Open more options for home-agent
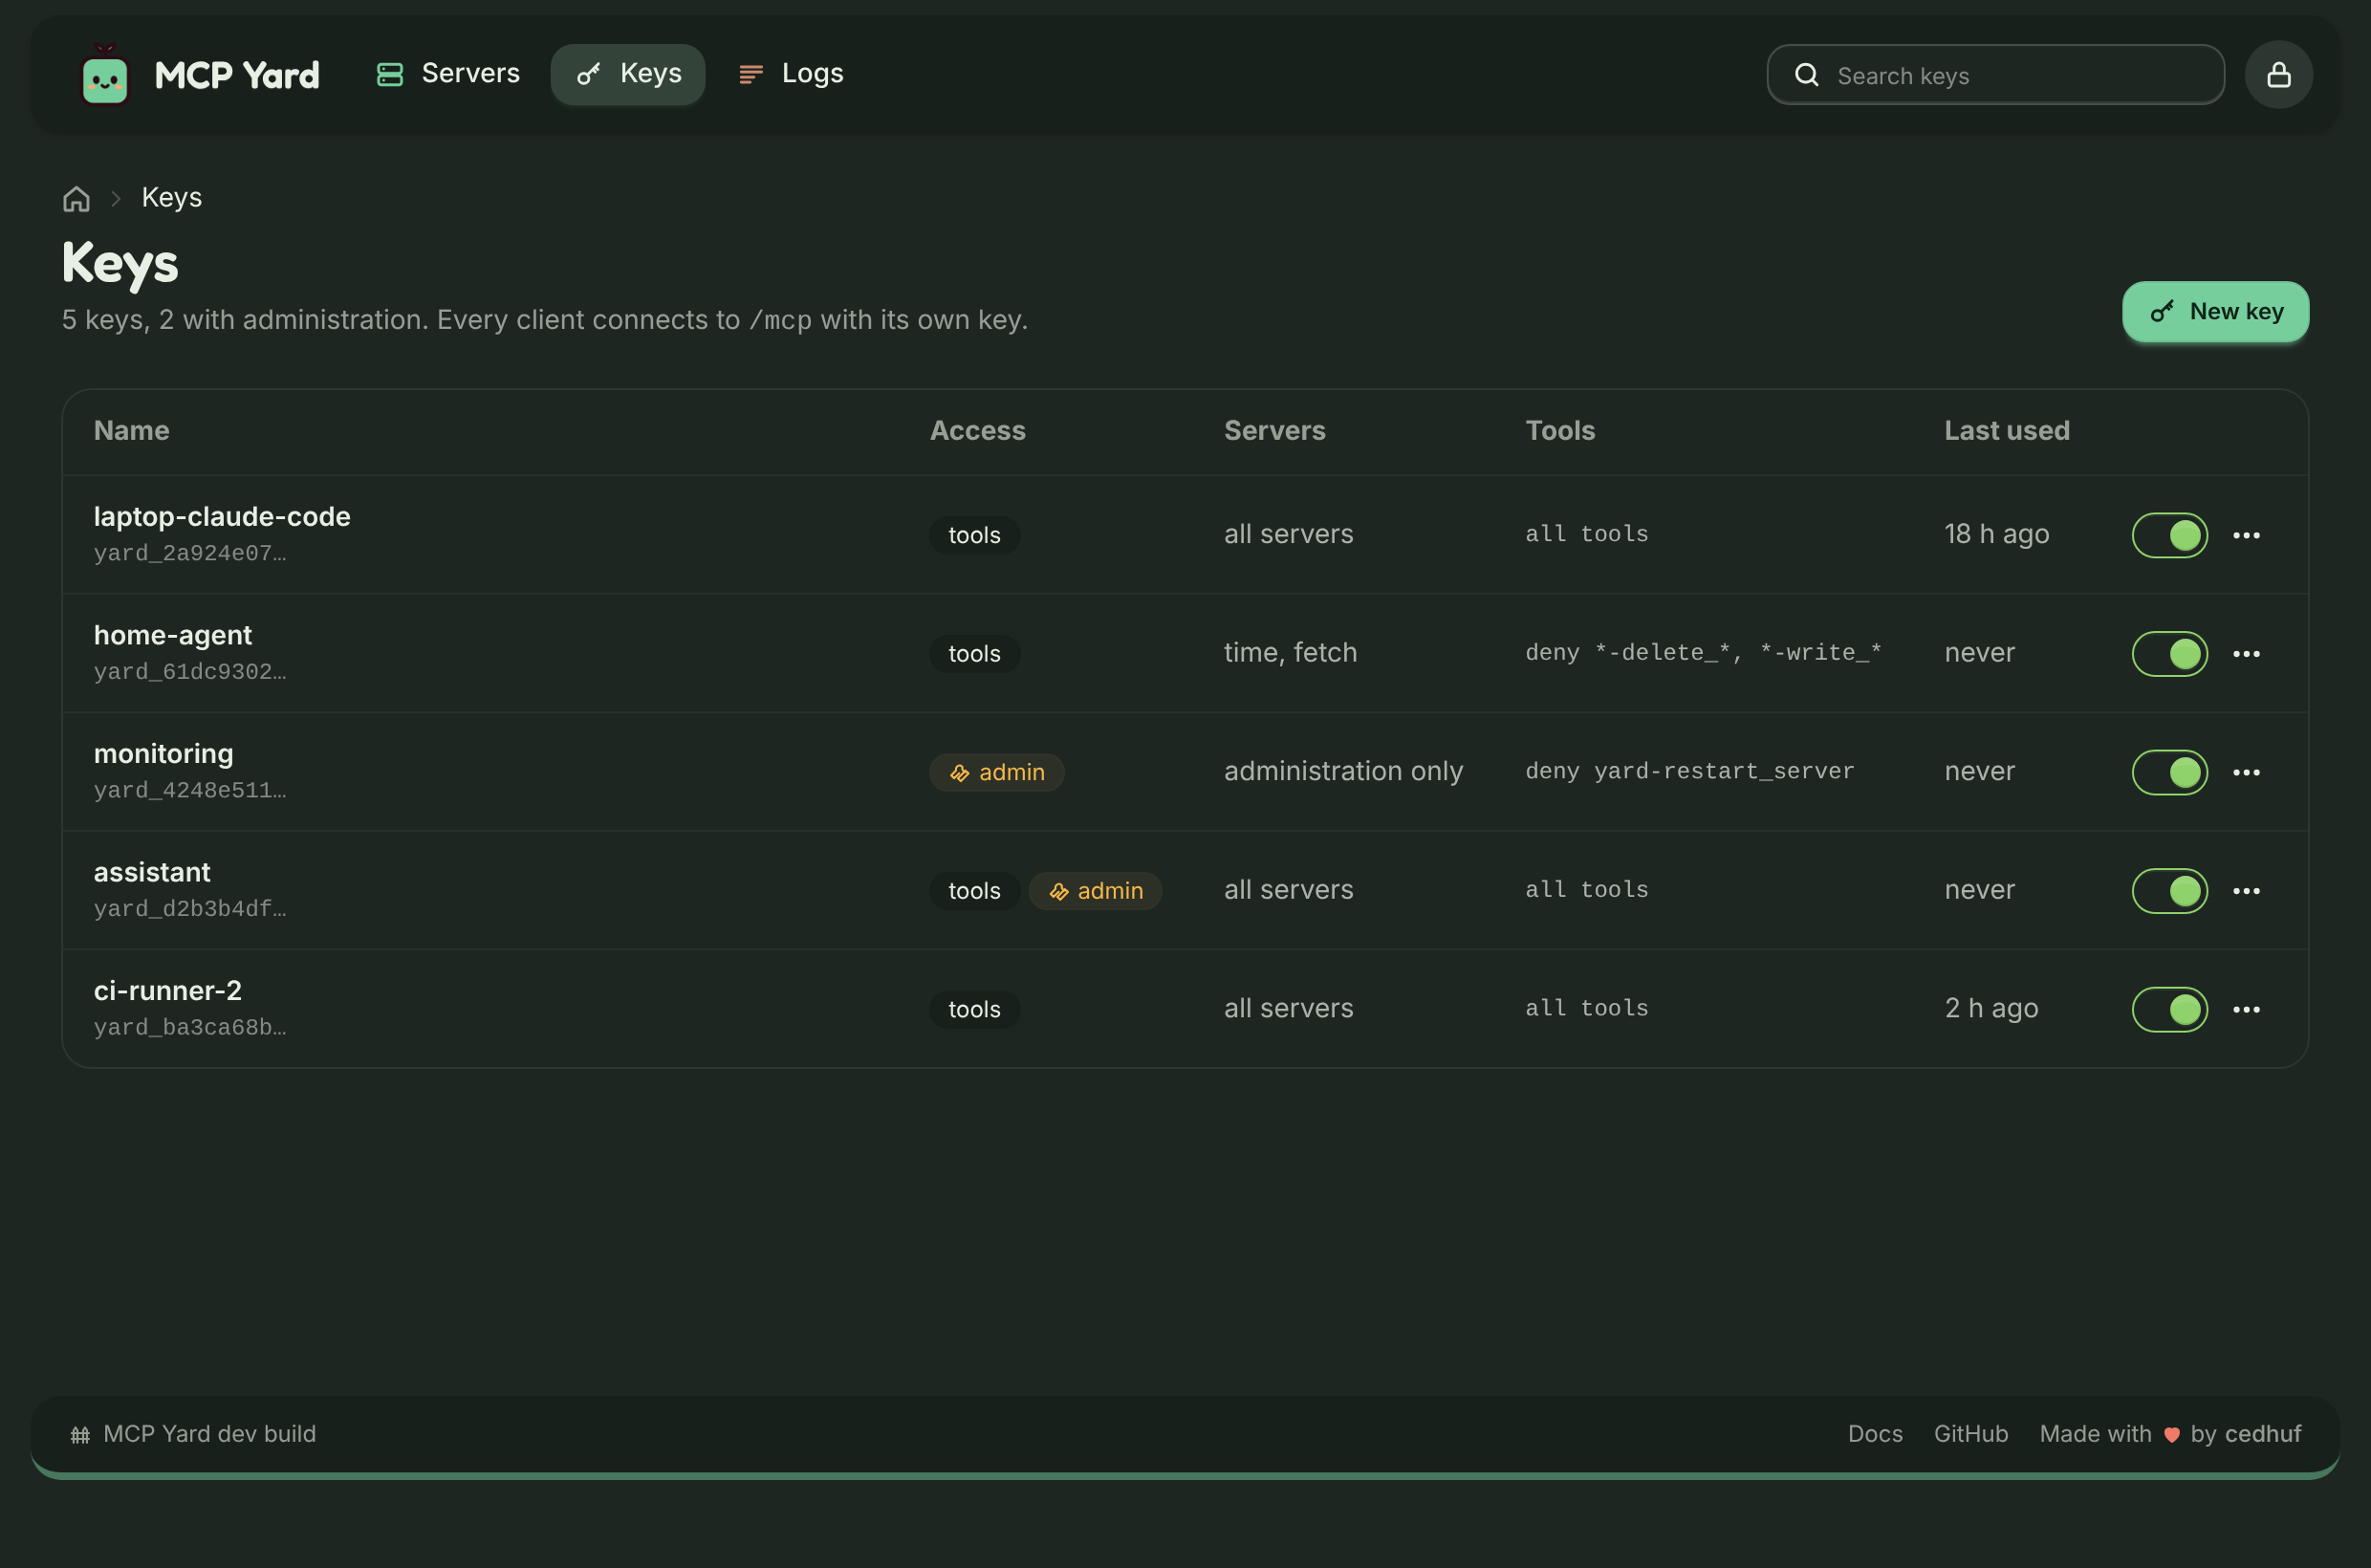Viewport: 2371px width, 1568px height. pos(2246,653)
